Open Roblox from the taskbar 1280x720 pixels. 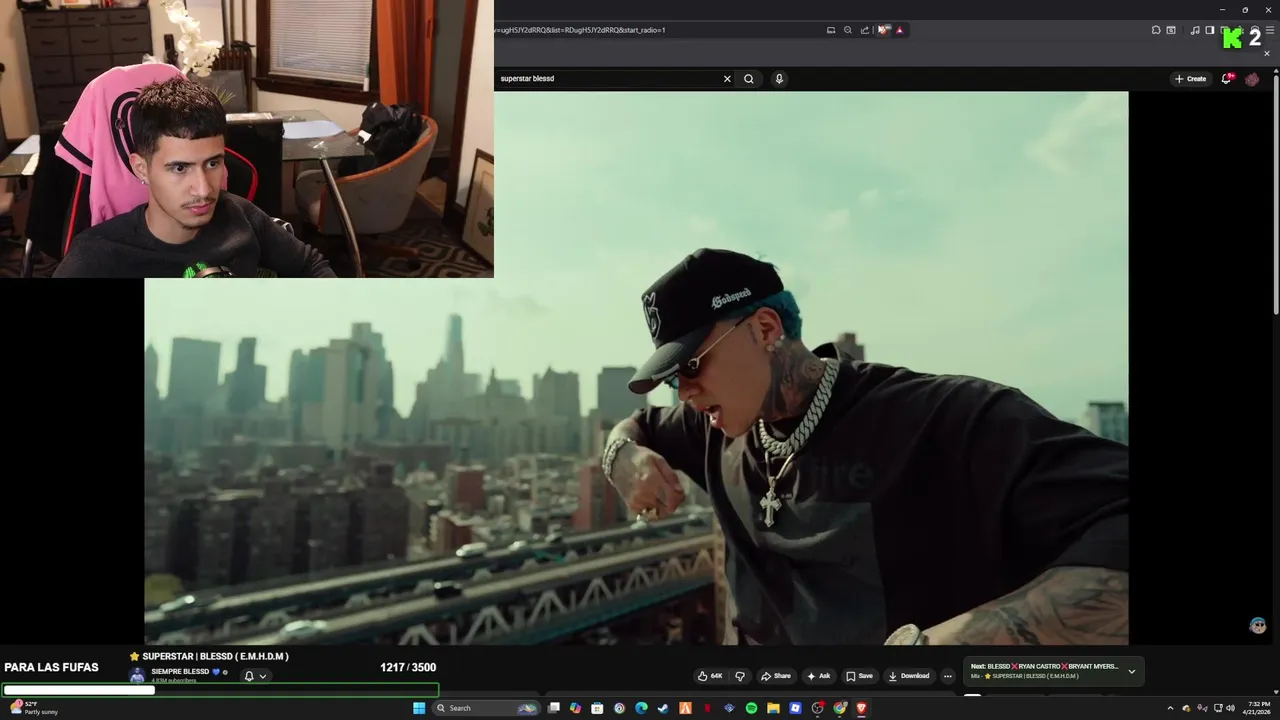tap(795, 708)
